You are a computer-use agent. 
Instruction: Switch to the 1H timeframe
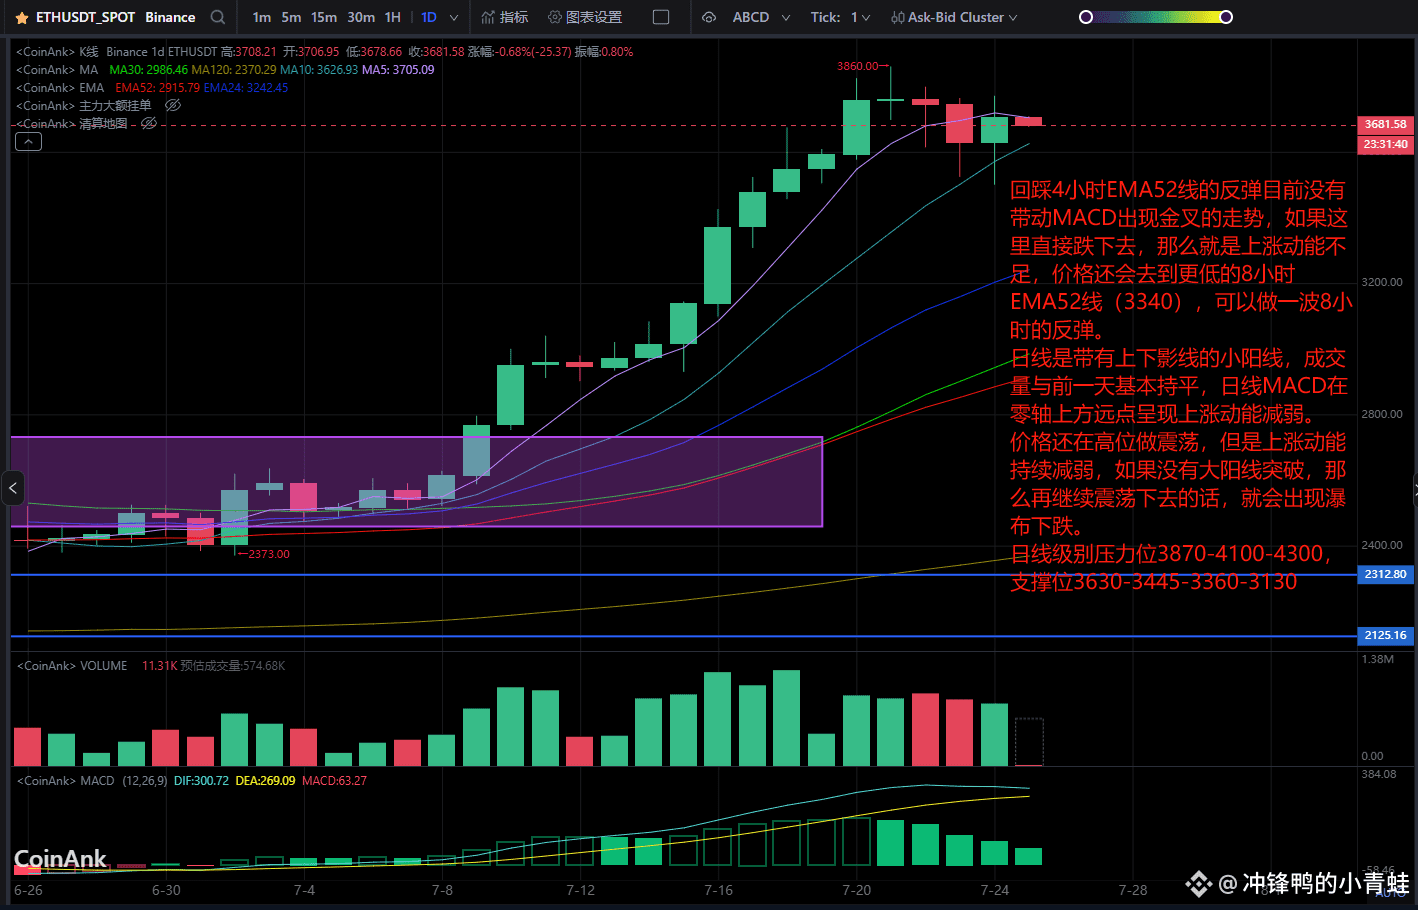point(393,17)
